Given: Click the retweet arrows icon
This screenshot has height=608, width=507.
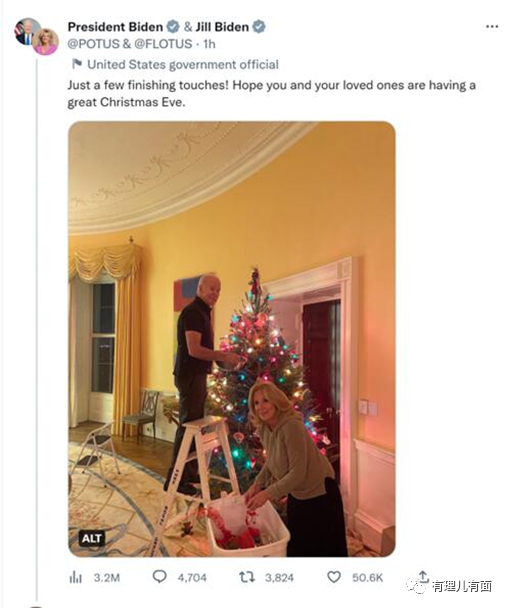Looking at the screenshot, I should pos(247,577).
